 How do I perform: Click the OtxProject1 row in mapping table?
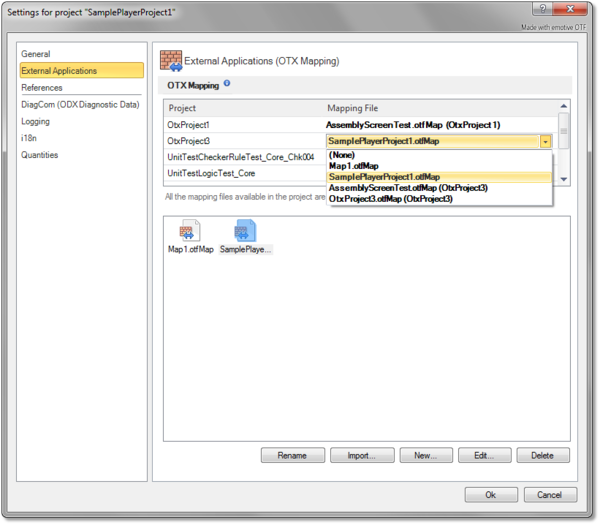coord(190,125)
